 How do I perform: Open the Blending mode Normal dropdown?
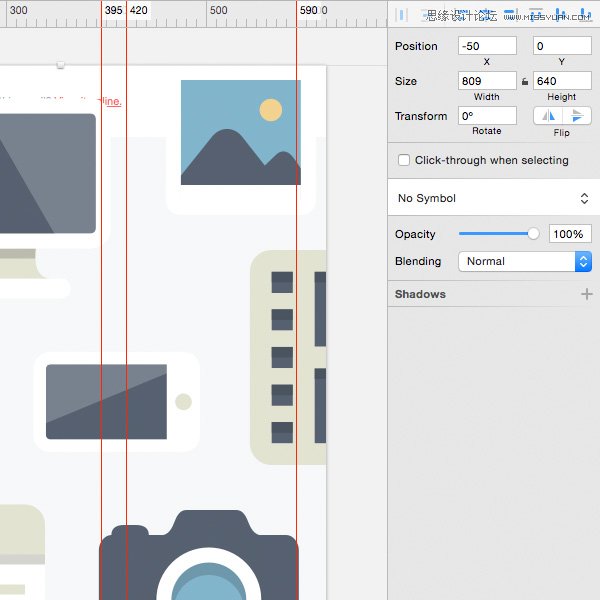[x=525, y=261]
